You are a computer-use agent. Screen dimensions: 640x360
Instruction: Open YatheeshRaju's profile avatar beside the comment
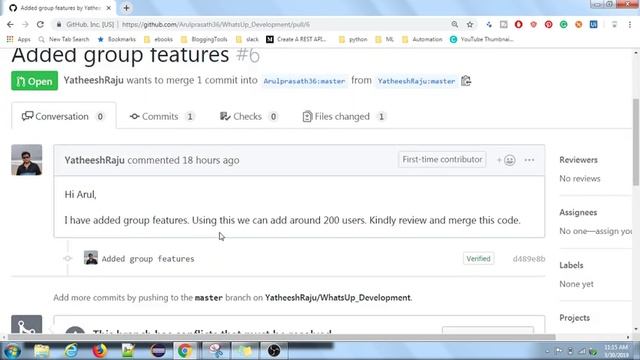coord(27,160)
